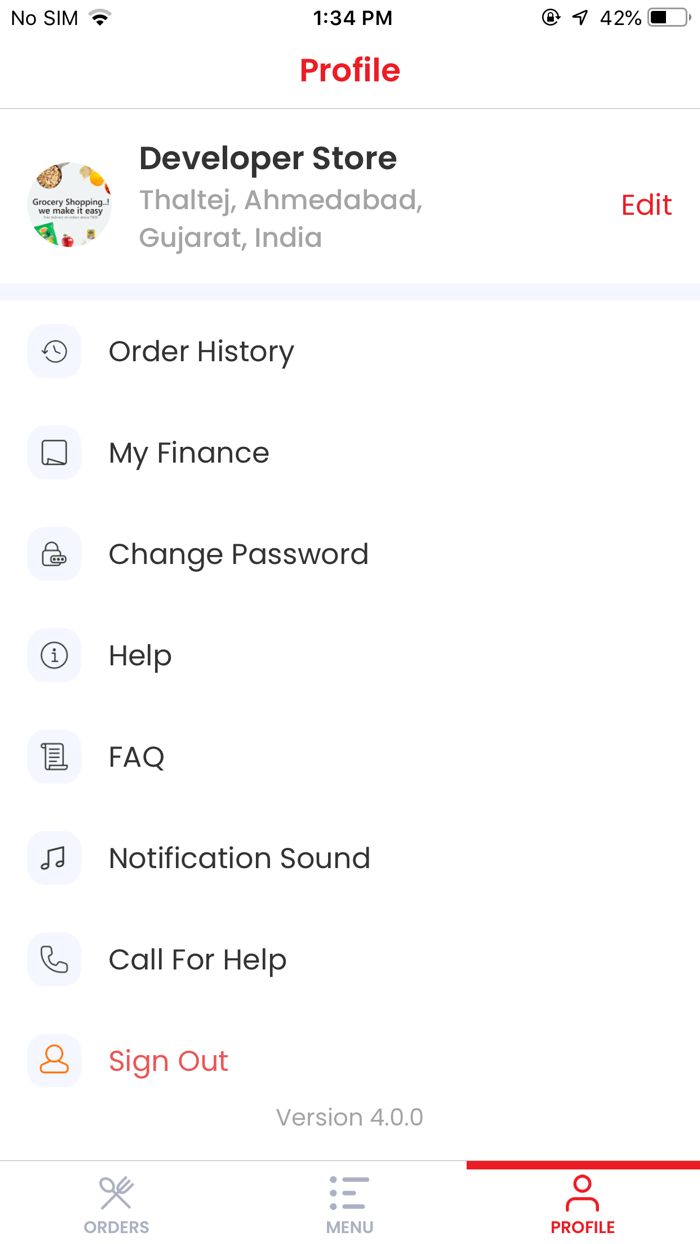Tap the Notification Sound music note icon
Viewport: 700px width, 1244px height.
point(54,858)
